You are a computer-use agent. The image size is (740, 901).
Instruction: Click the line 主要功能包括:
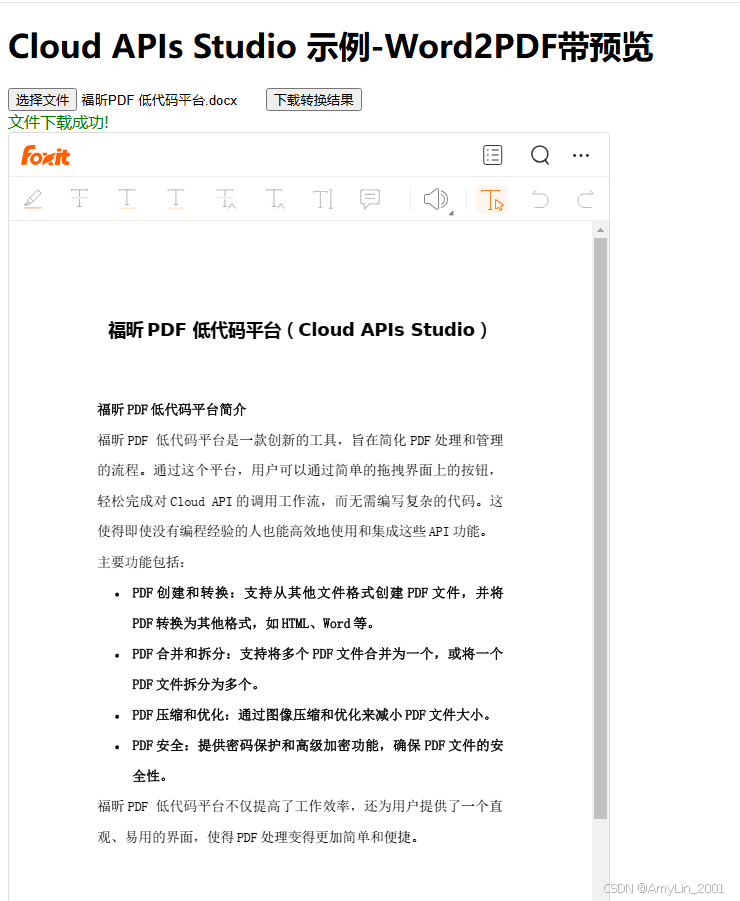click(141, 562)
